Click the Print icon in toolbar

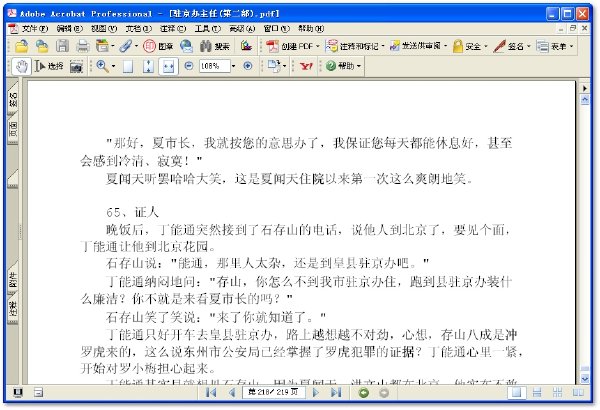click(83, 46)
